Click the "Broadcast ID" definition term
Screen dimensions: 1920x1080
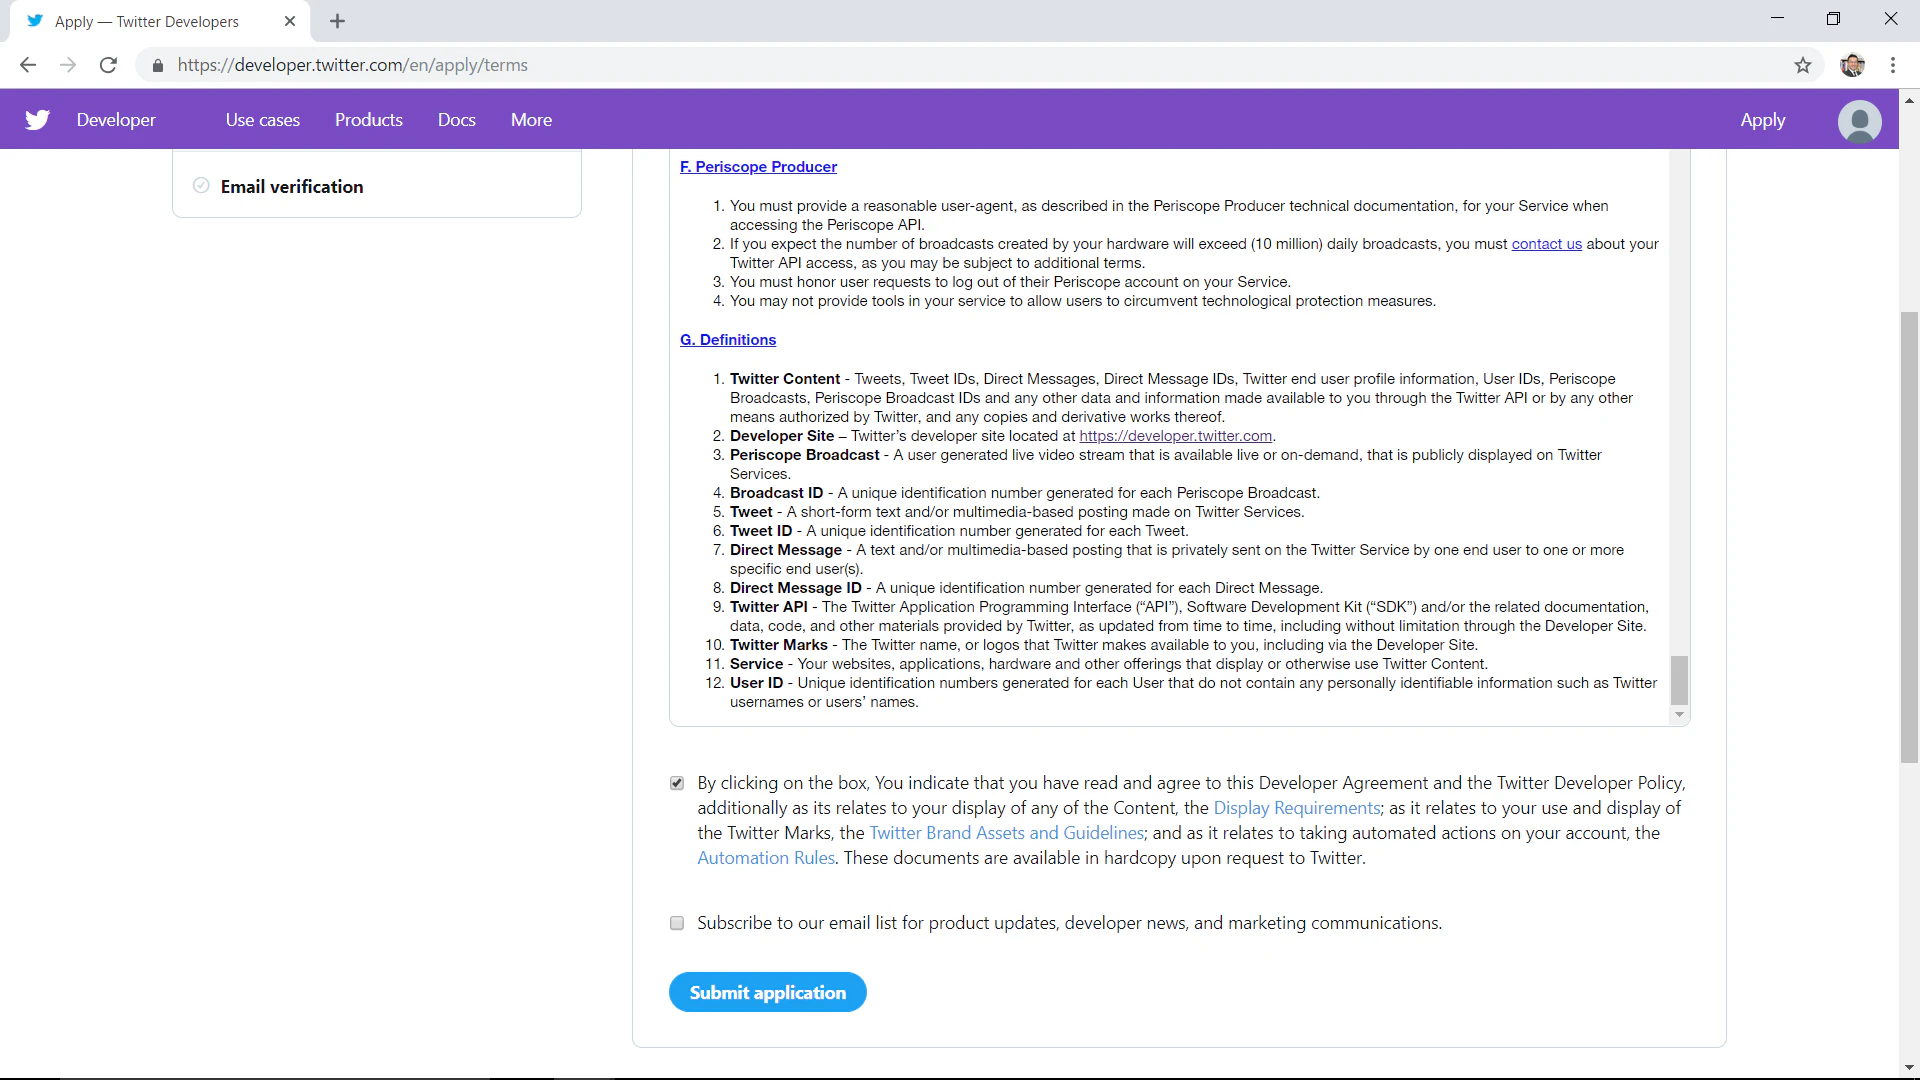coord(776,493)
